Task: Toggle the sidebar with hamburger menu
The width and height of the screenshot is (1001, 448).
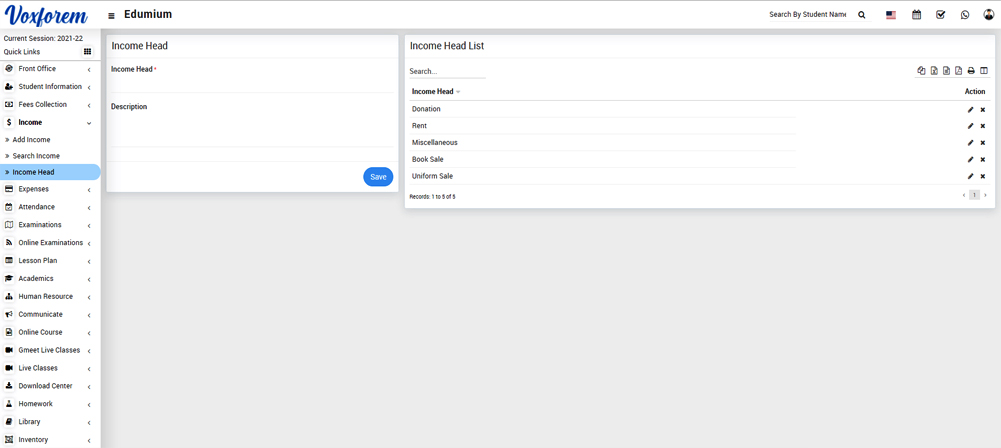Action: pyautogui.click(x=111, y=16)
